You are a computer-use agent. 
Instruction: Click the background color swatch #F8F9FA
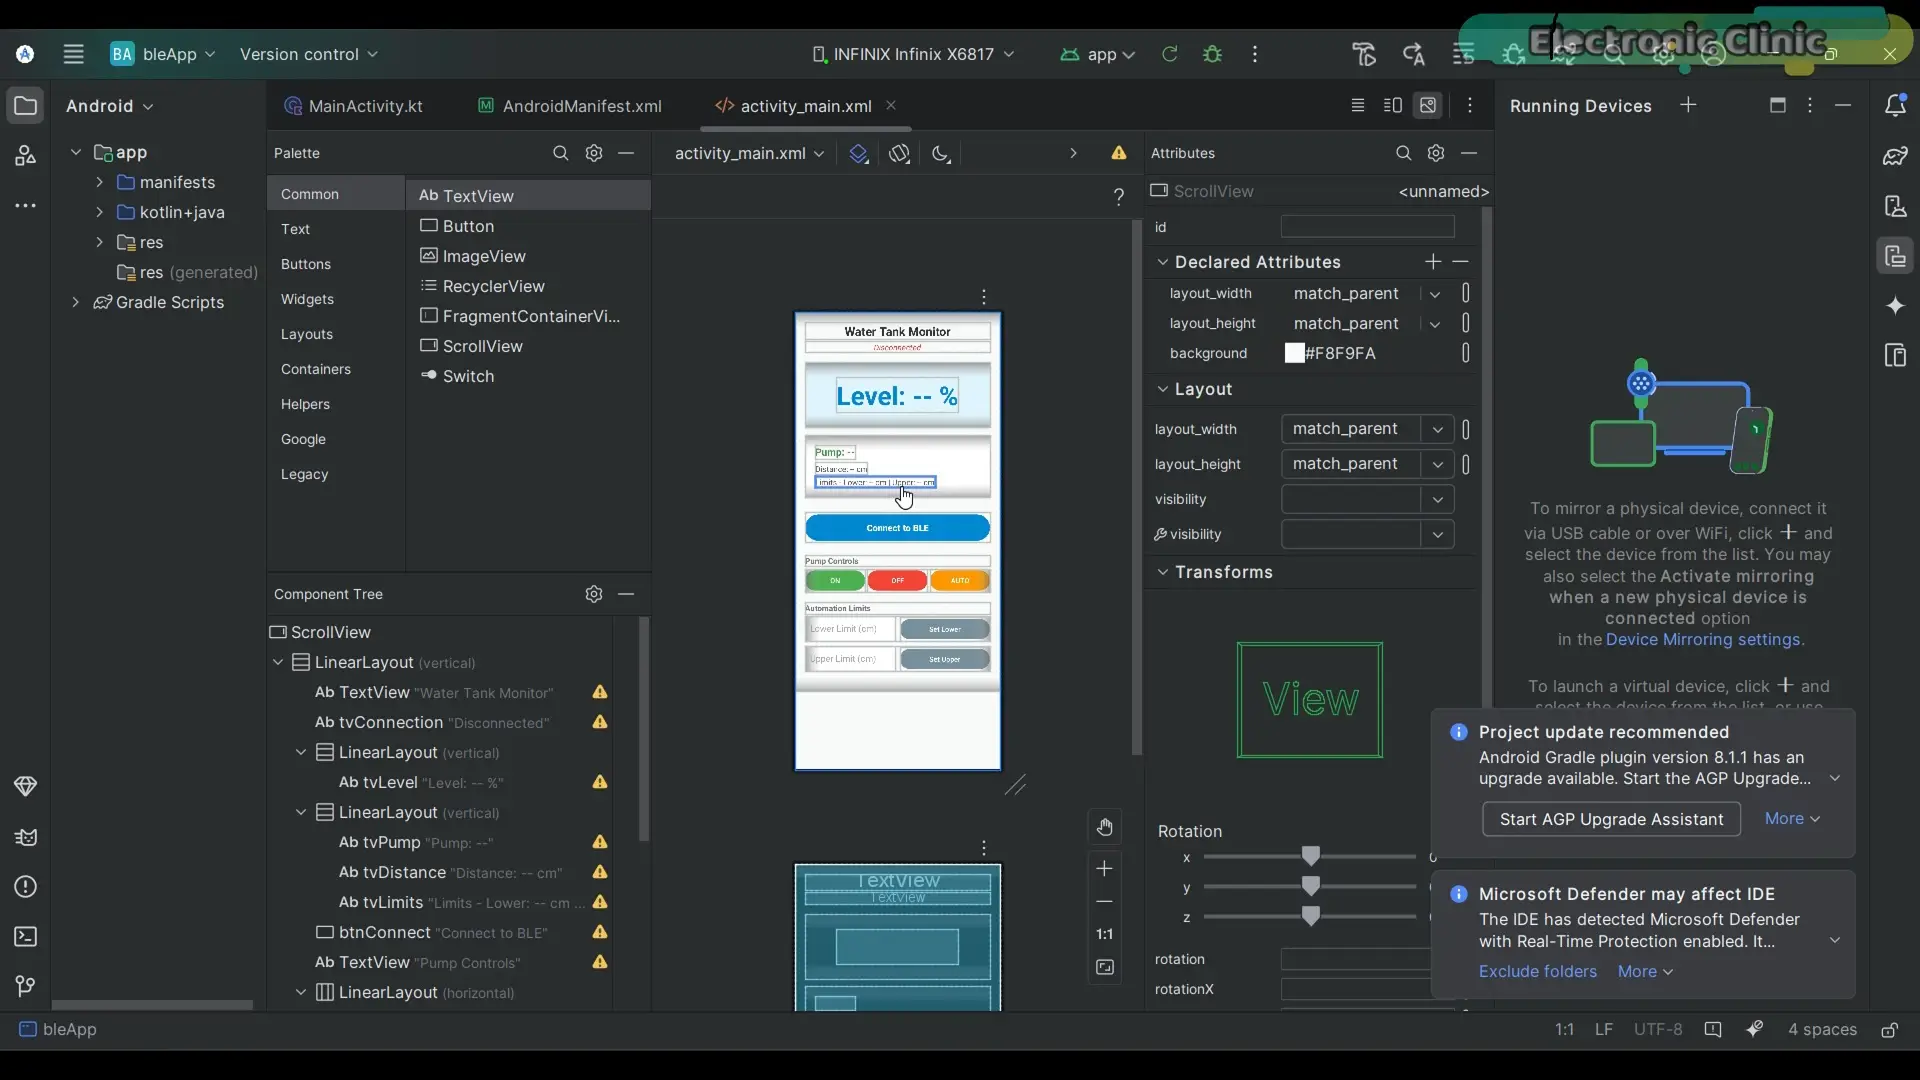tap(1295, 353)
